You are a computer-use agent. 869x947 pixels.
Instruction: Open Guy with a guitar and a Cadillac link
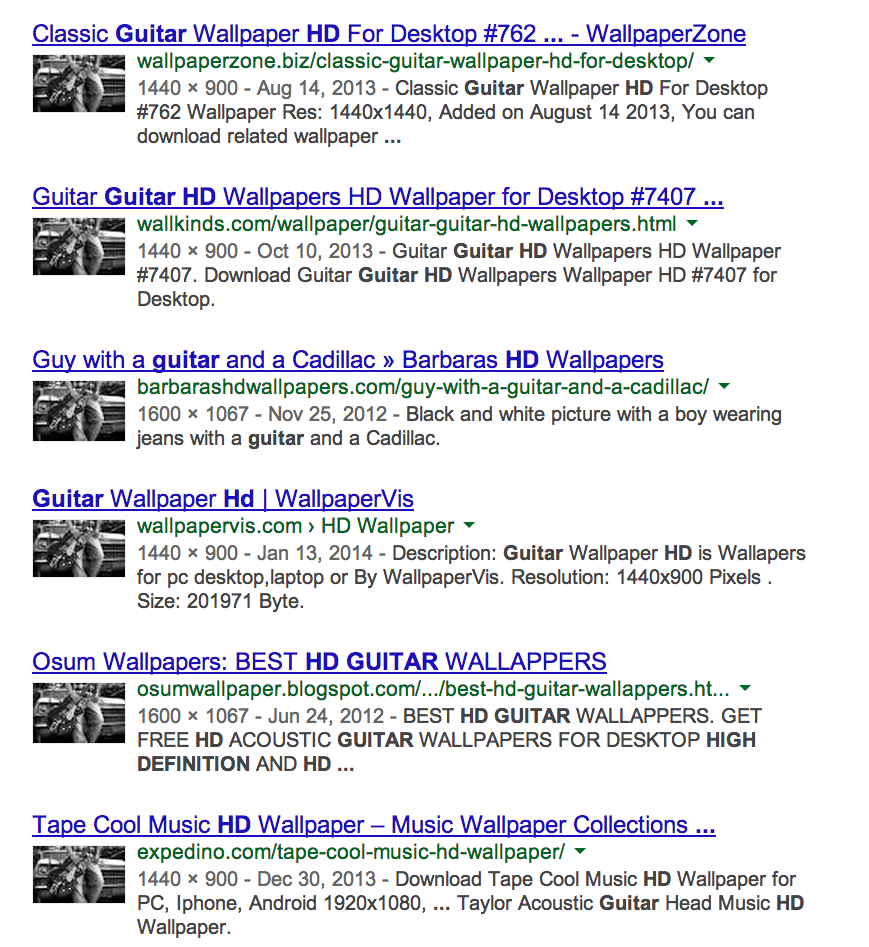(348, 360)
